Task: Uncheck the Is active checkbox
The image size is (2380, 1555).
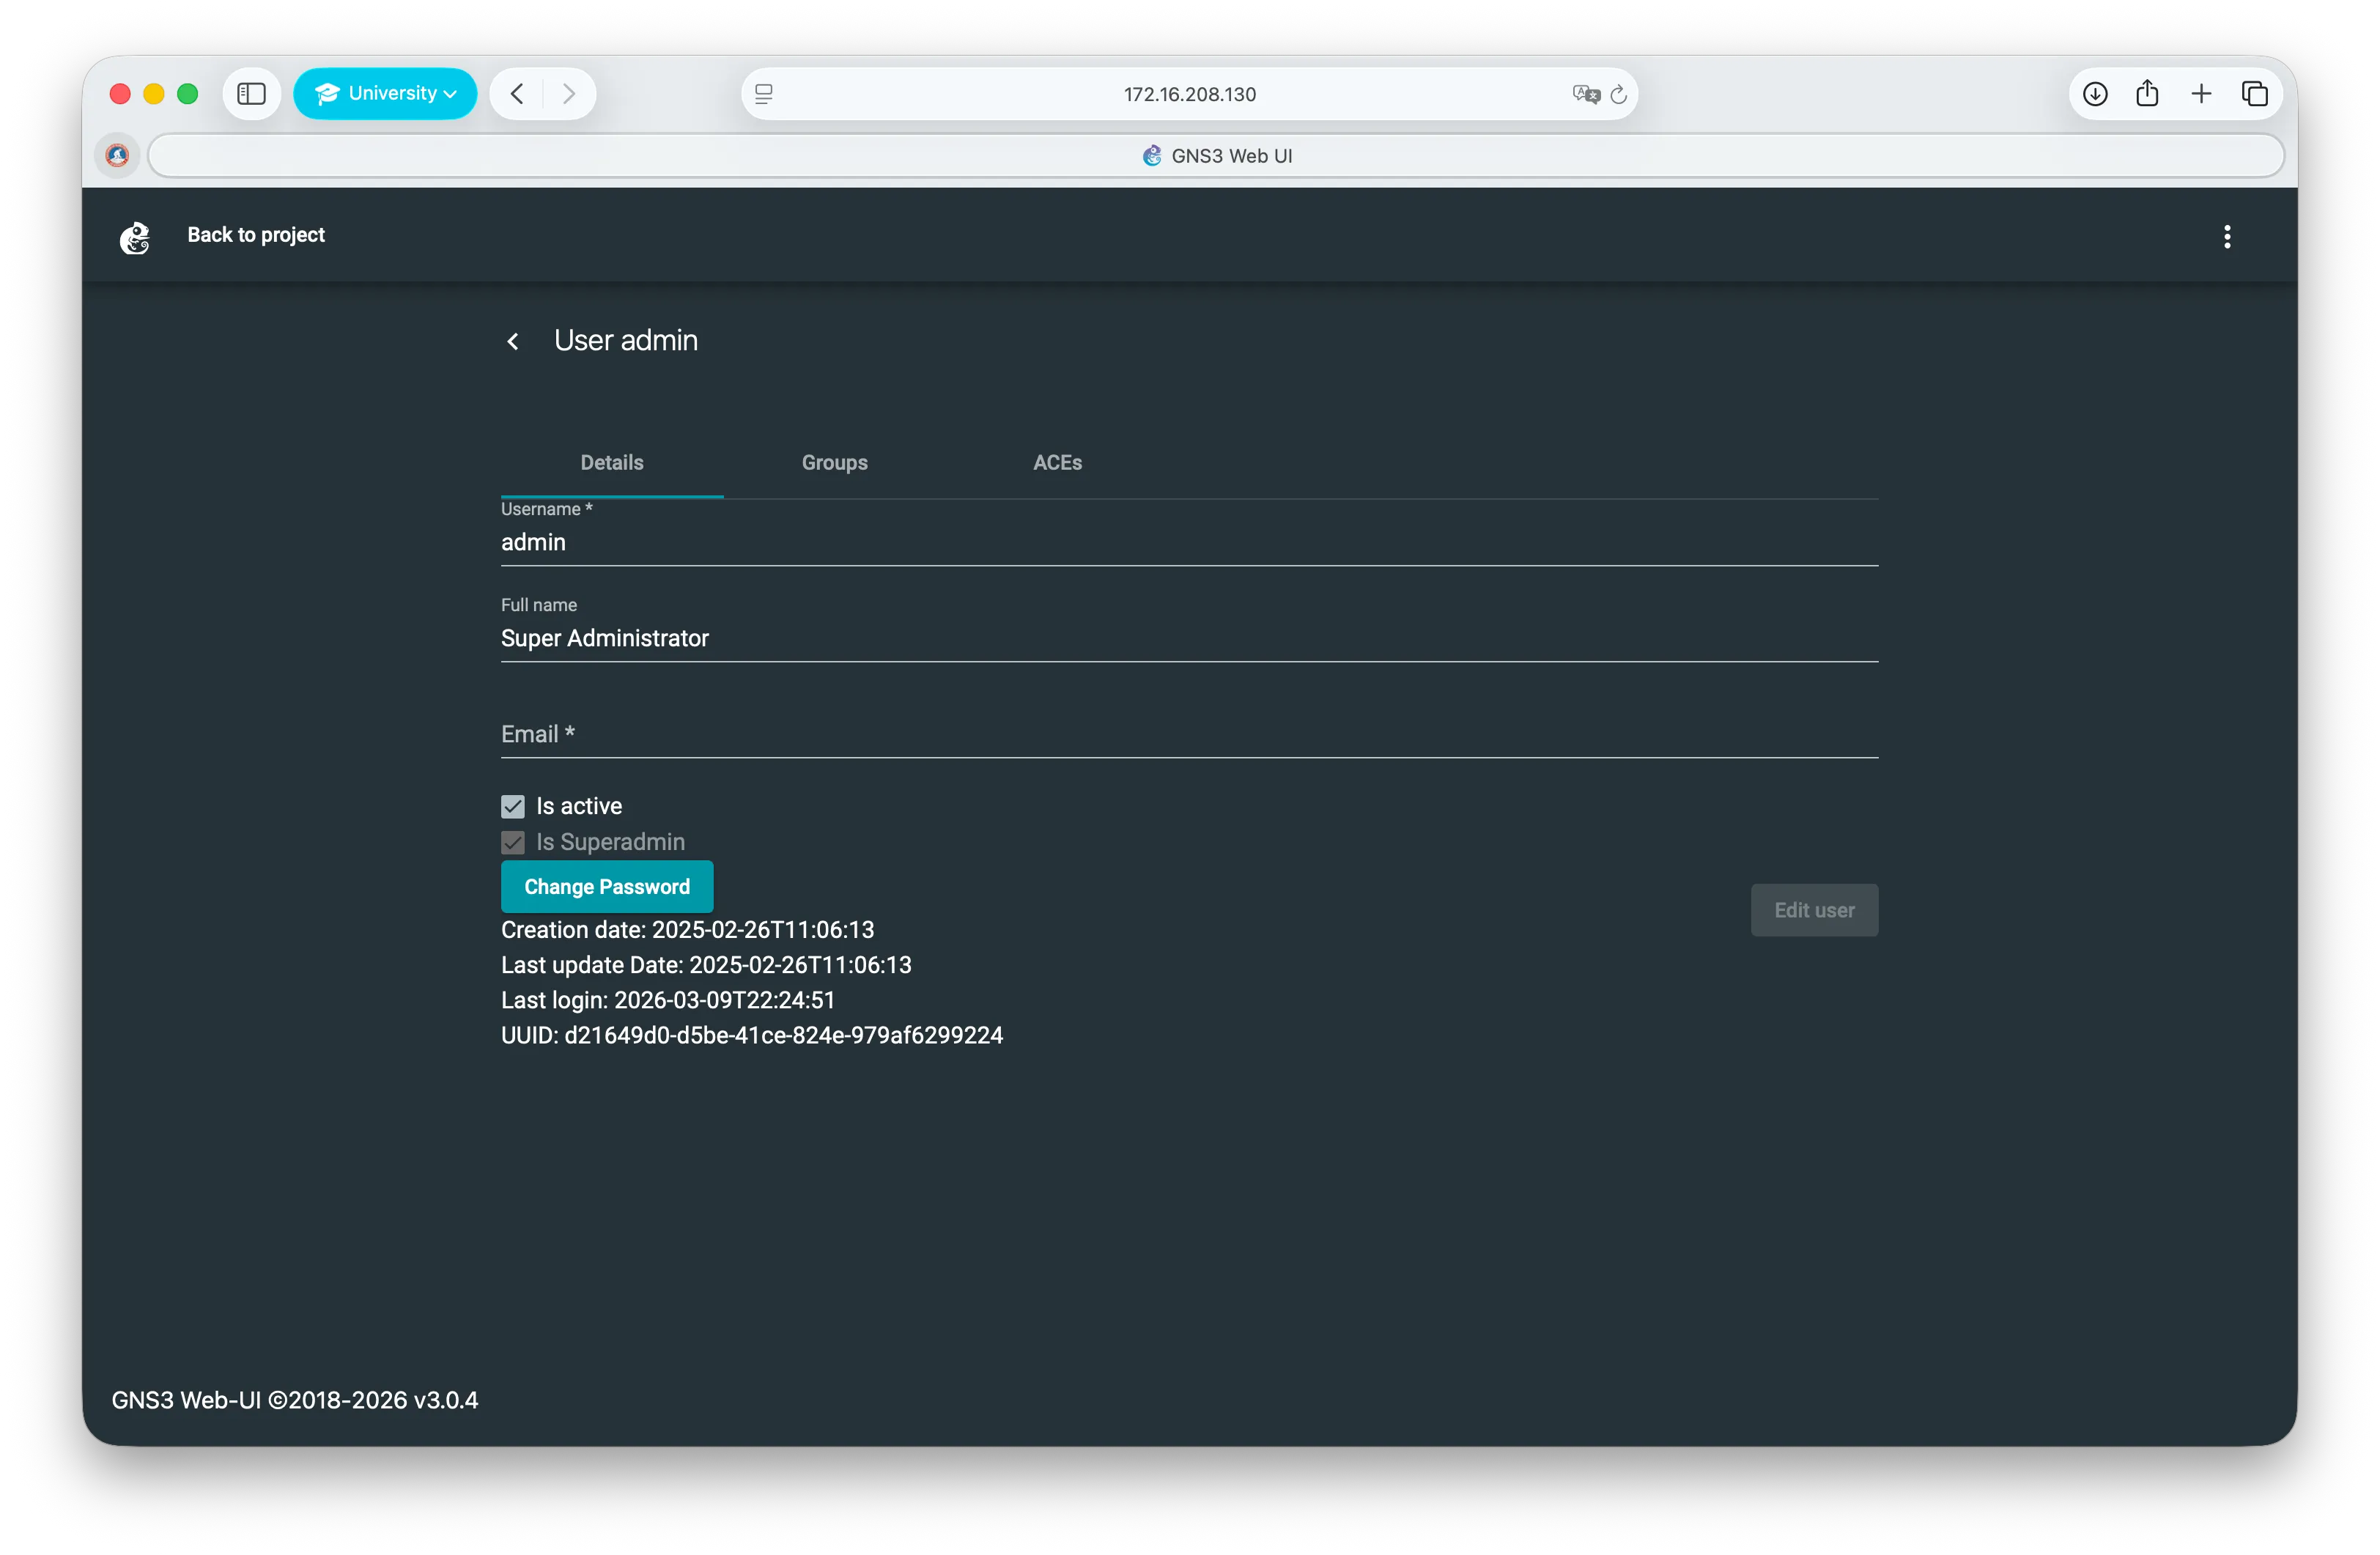Action: click(513, 806)
